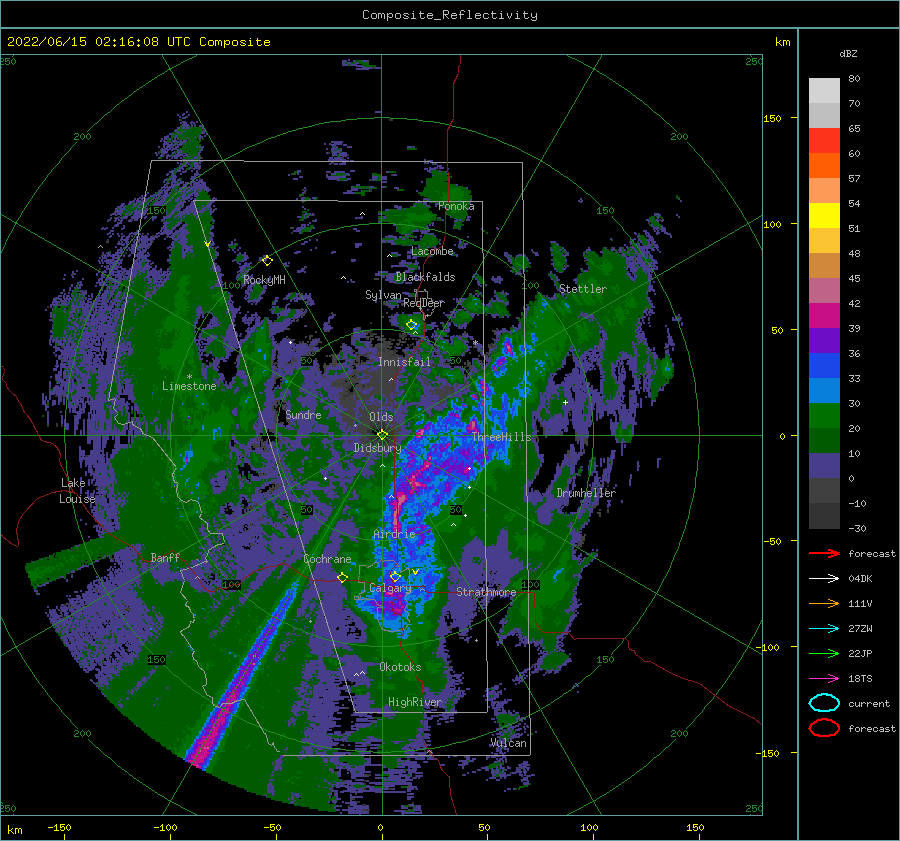Select the red forecast oval icon
The image size is (900, 841).
click(824, 728)
